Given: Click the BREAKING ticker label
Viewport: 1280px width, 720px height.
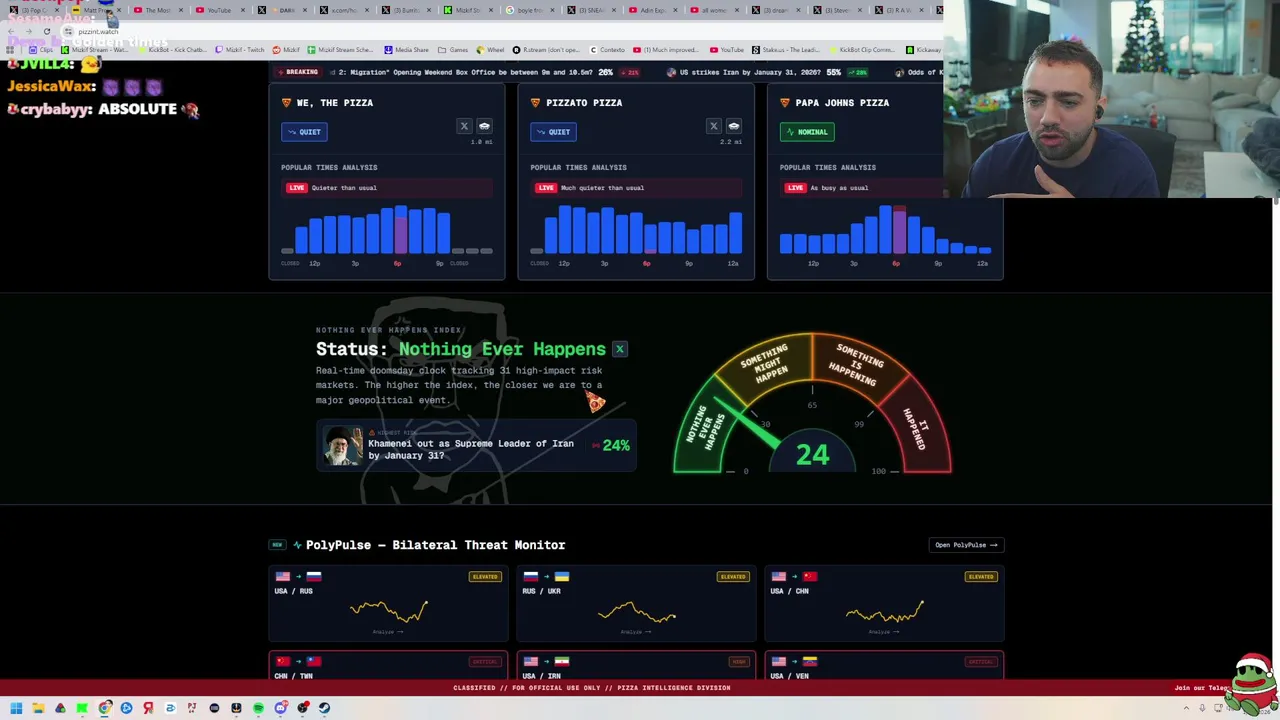Looking at the screenshot, I should coord(297,72).
